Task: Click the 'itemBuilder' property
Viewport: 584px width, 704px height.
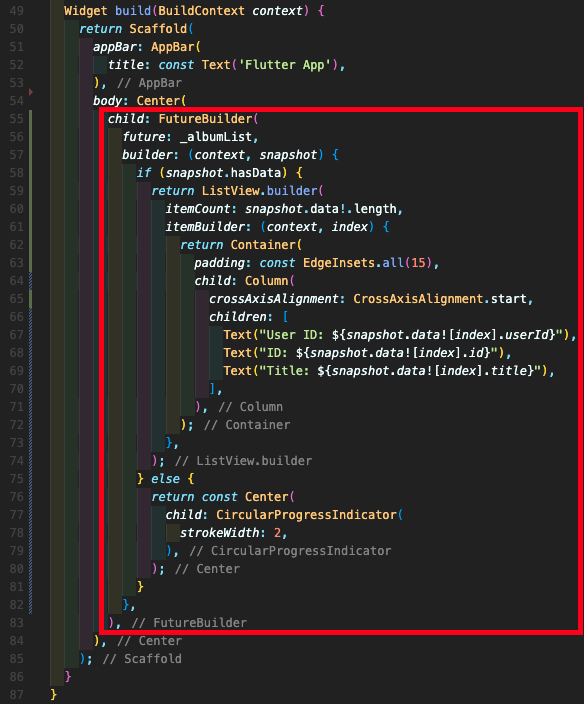Action: (205, 227)
